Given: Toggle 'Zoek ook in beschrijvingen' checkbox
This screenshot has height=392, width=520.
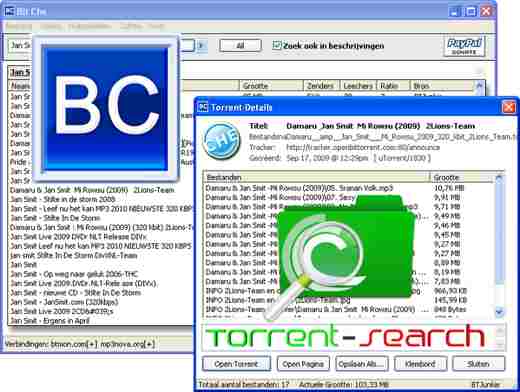Looking at the screenshot, I should click(x=277, y=45).
